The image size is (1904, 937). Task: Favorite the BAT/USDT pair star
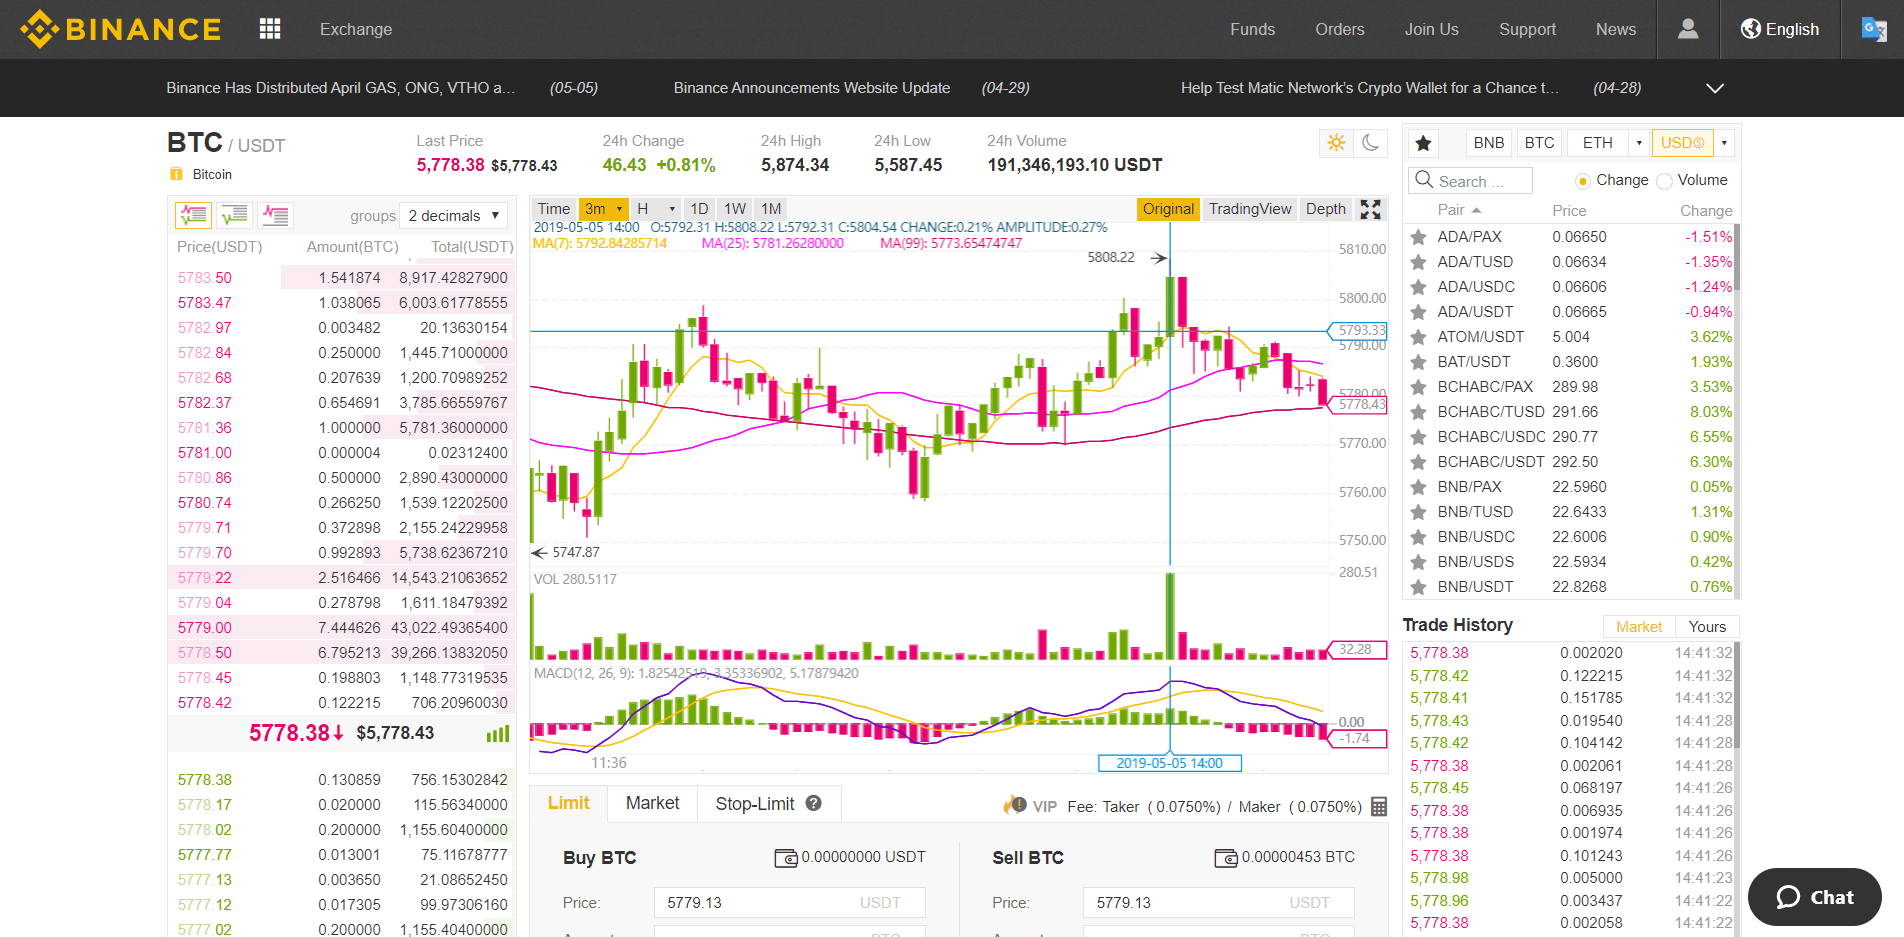[x=1418, y=362]
